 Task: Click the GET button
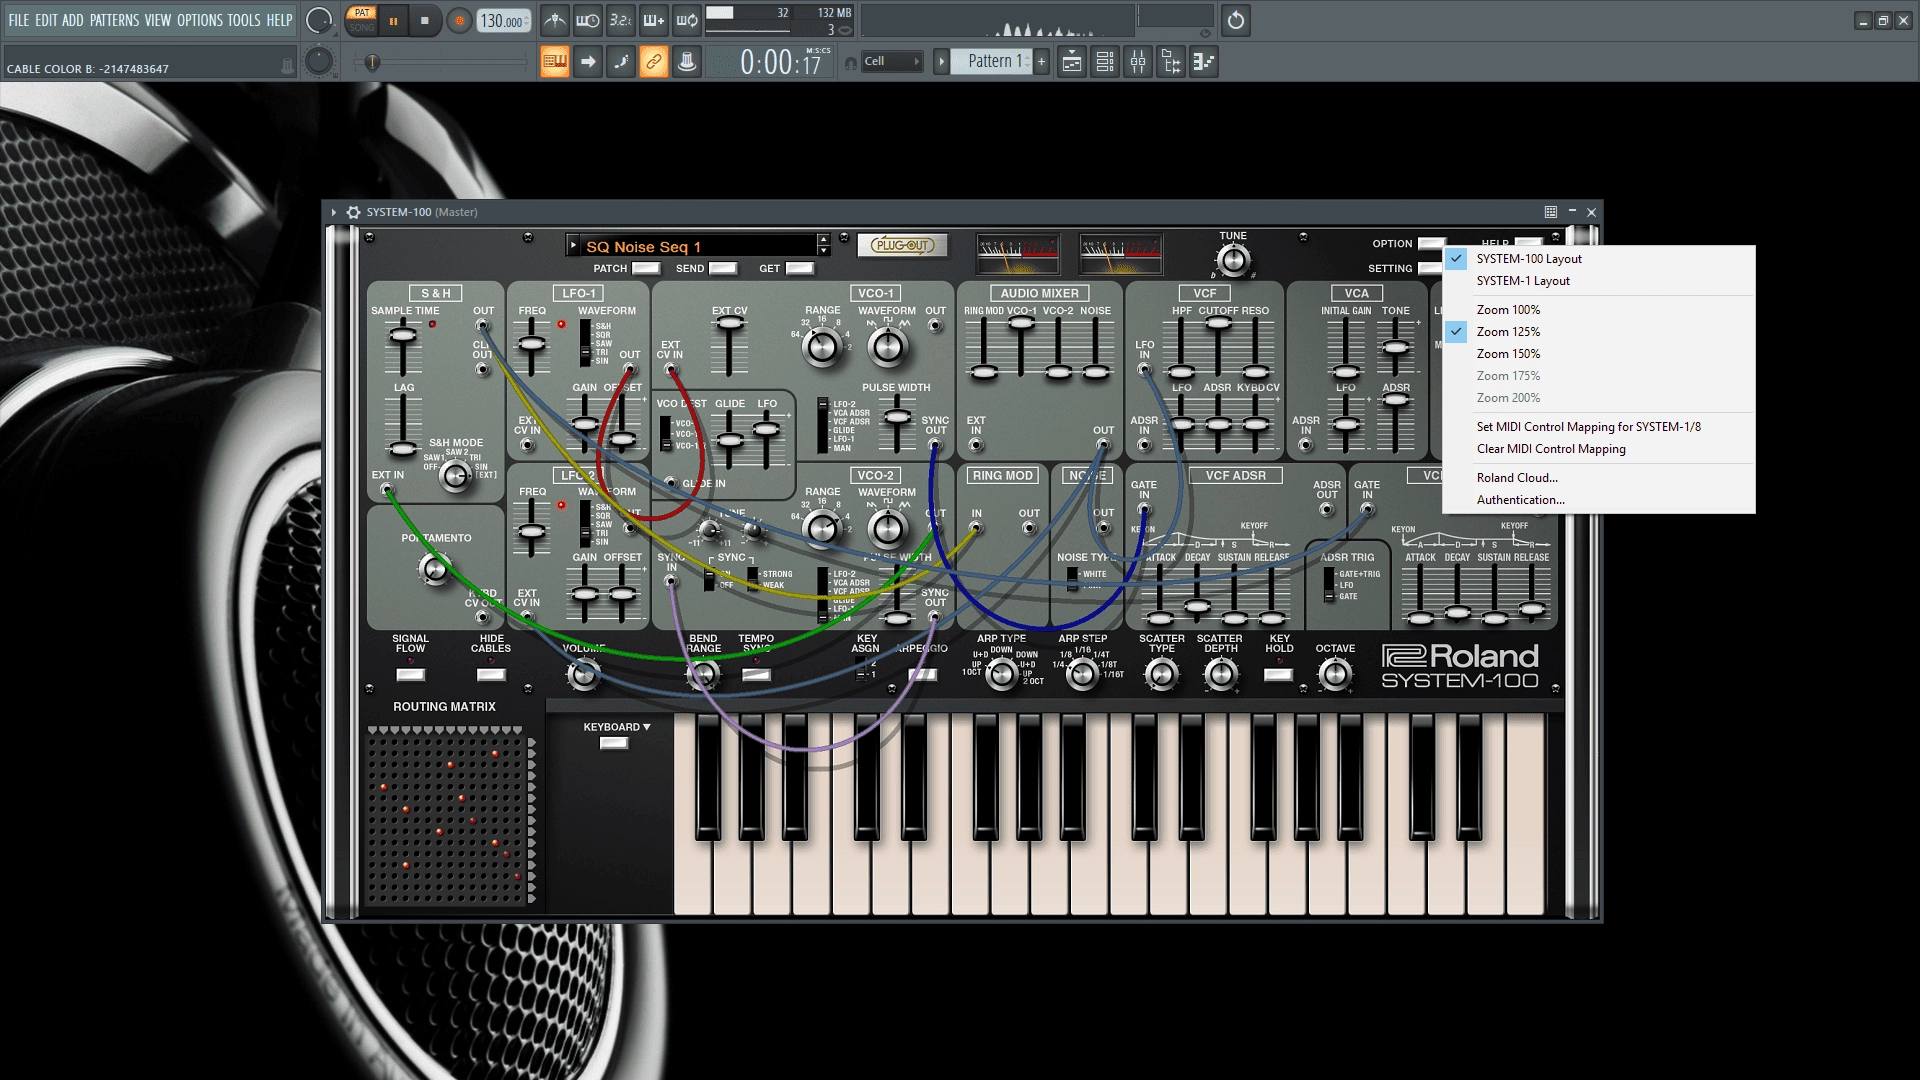pyautogui.click(x=799, y=268)
